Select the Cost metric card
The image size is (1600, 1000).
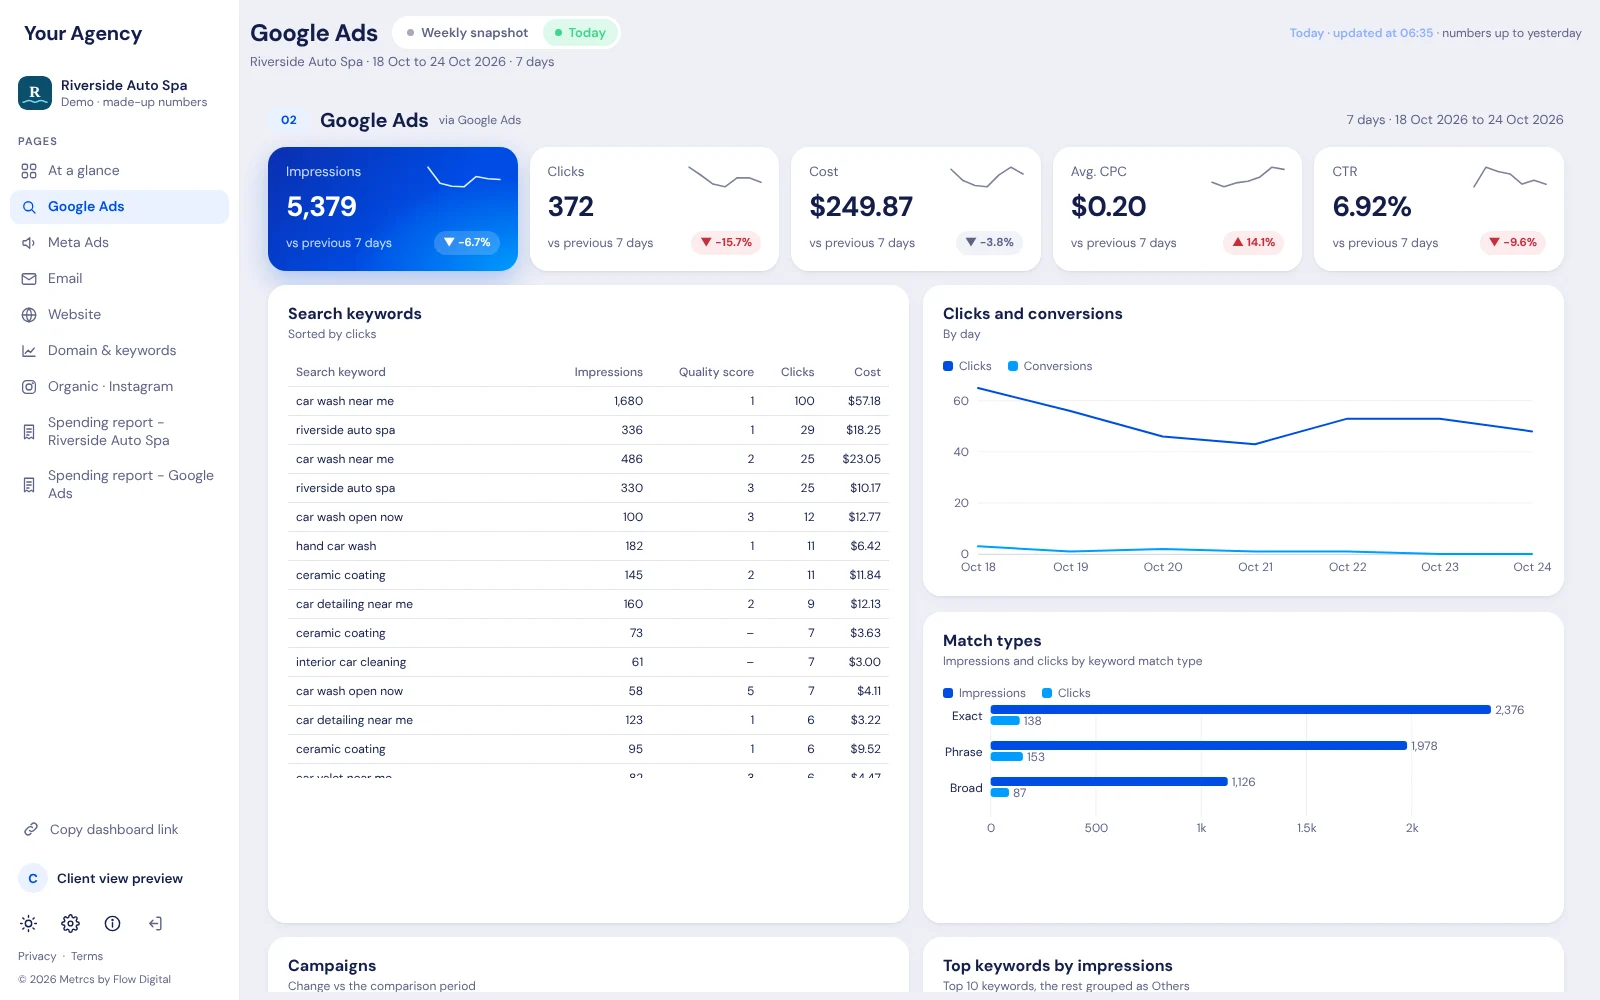click(x=916, y=209)
